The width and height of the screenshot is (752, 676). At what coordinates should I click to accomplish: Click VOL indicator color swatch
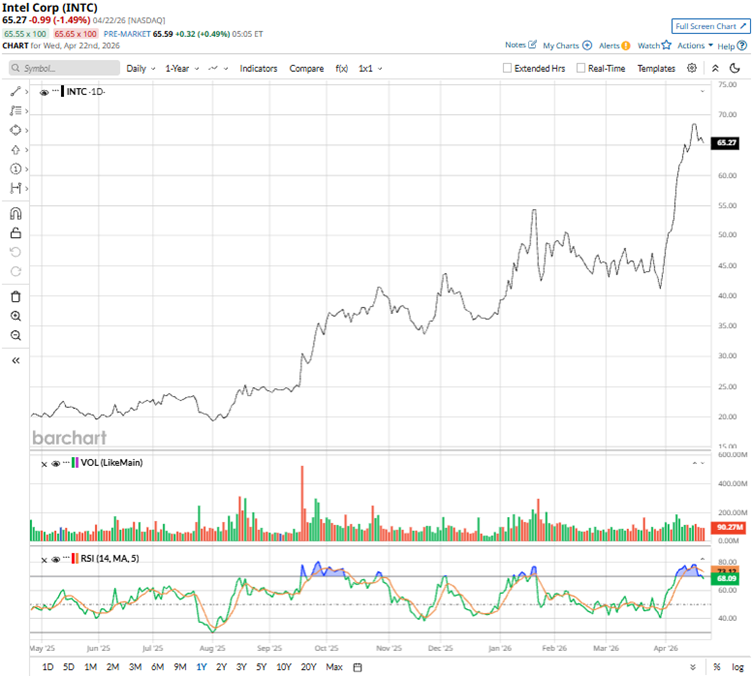[75, 463]
